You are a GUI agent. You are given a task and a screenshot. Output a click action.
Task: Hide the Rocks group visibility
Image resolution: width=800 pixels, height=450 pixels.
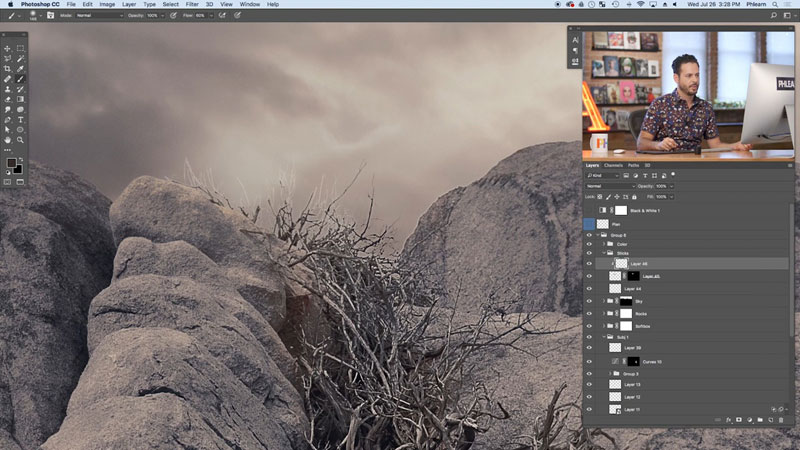pos(589,313)
